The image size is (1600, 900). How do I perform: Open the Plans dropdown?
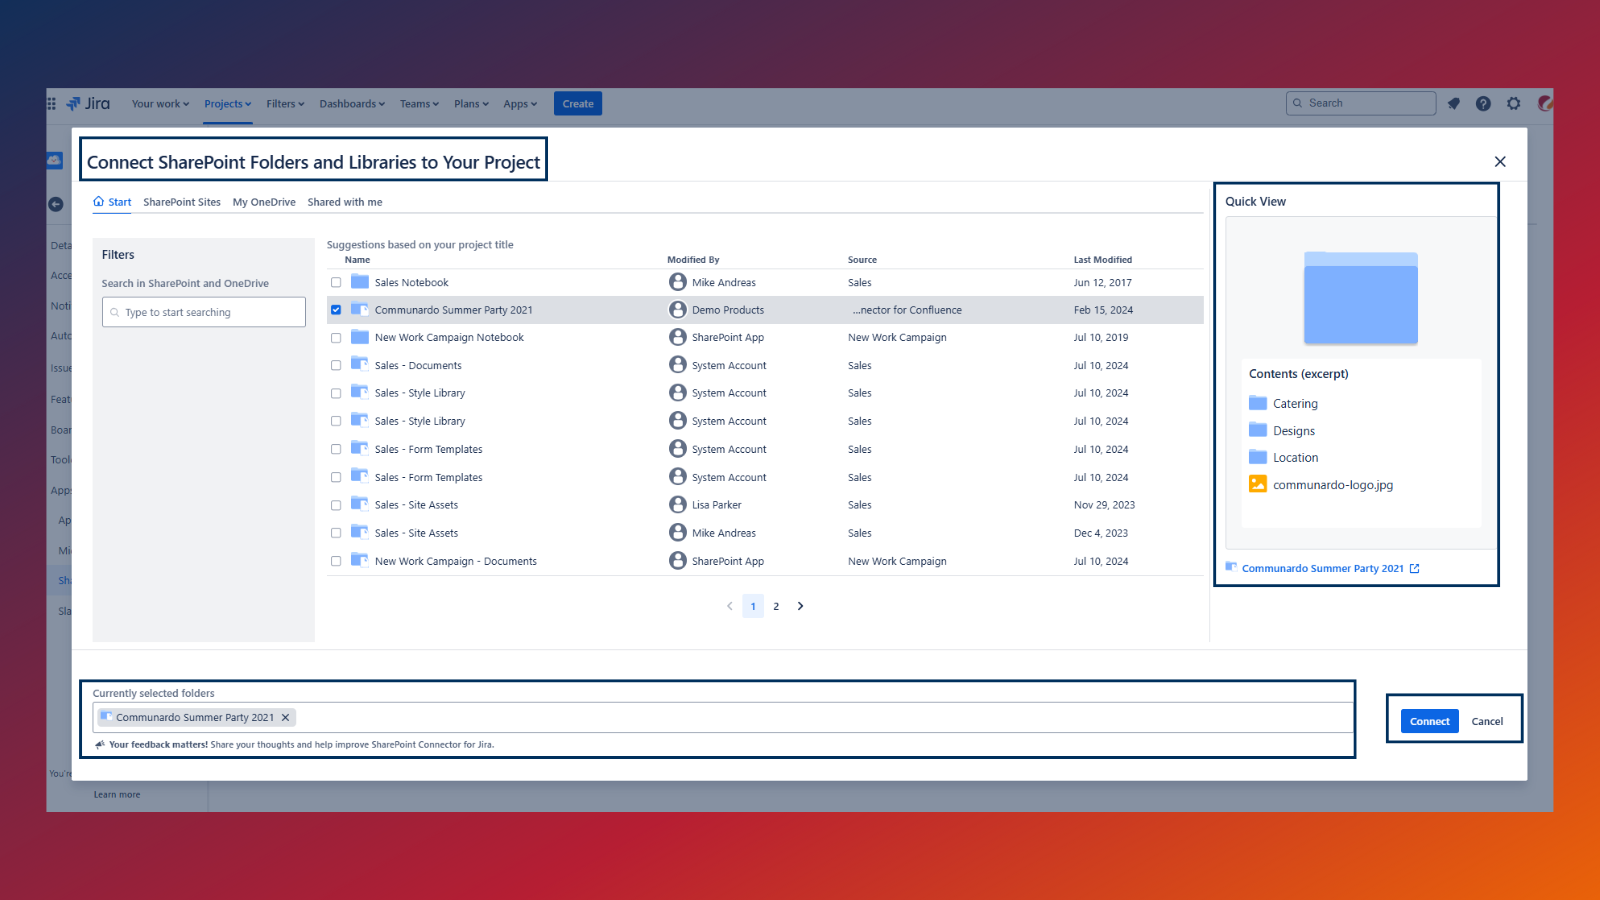pos(471,104)
